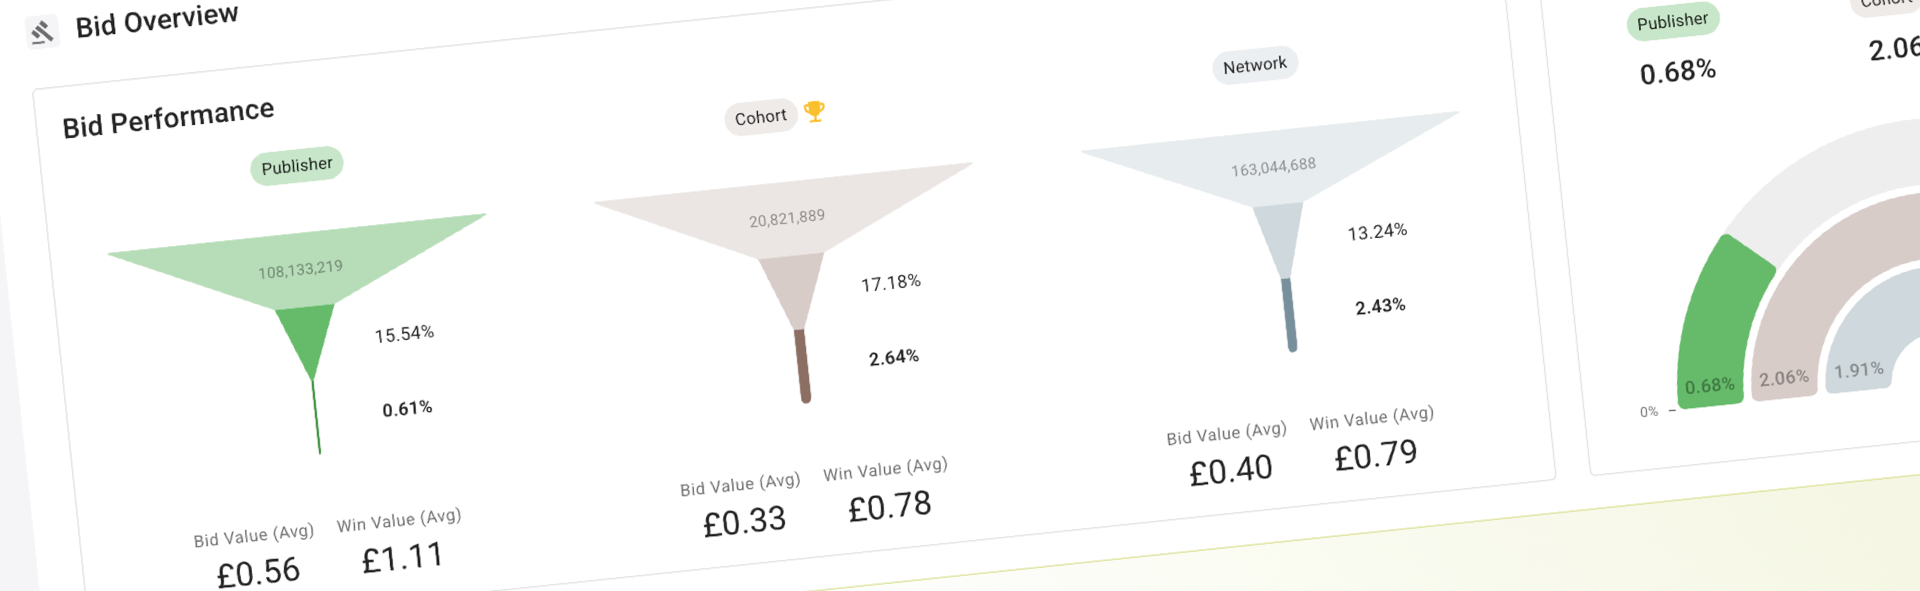This screenshot has width=1920, height=591.
Task: Click the Network win value £0.79
Action: click(1376, 456)
